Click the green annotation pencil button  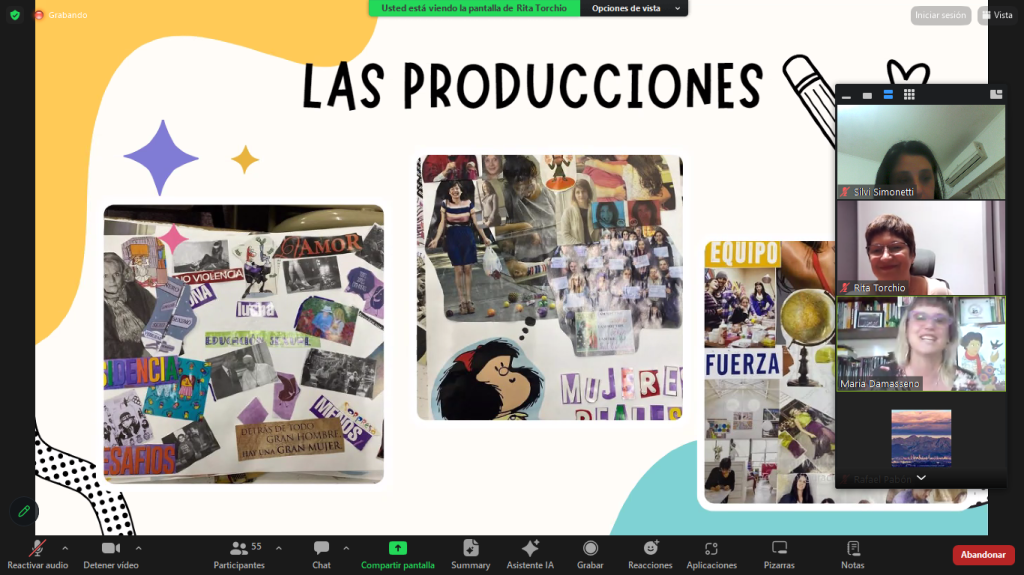(x=24, y=511)
